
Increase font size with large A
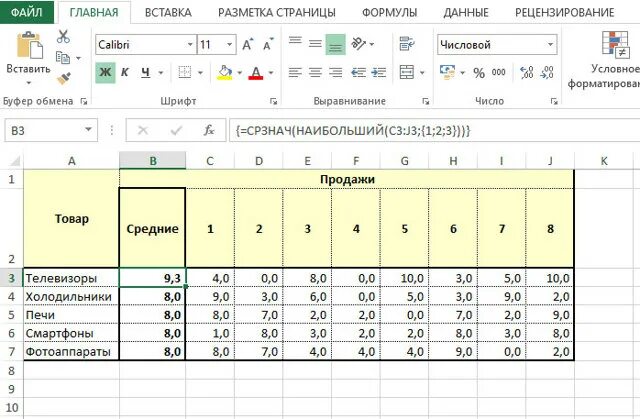click(248, 44)
